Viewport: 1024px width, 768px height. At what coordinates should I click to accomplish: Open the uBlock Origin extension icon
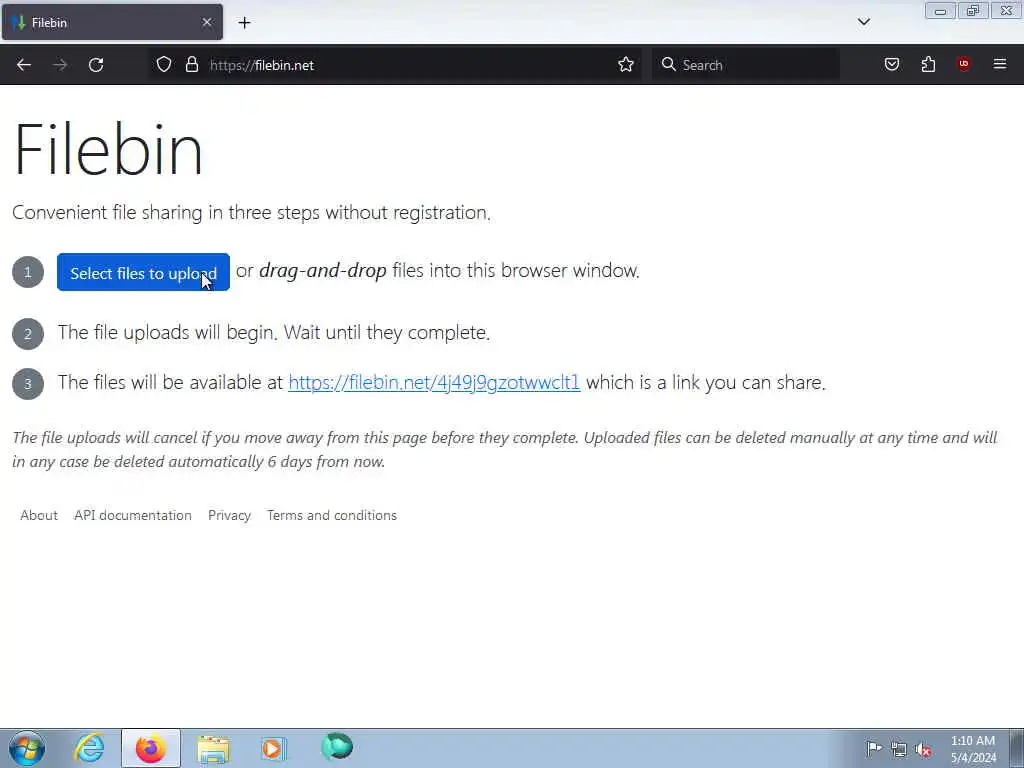(x=963, y=64)
